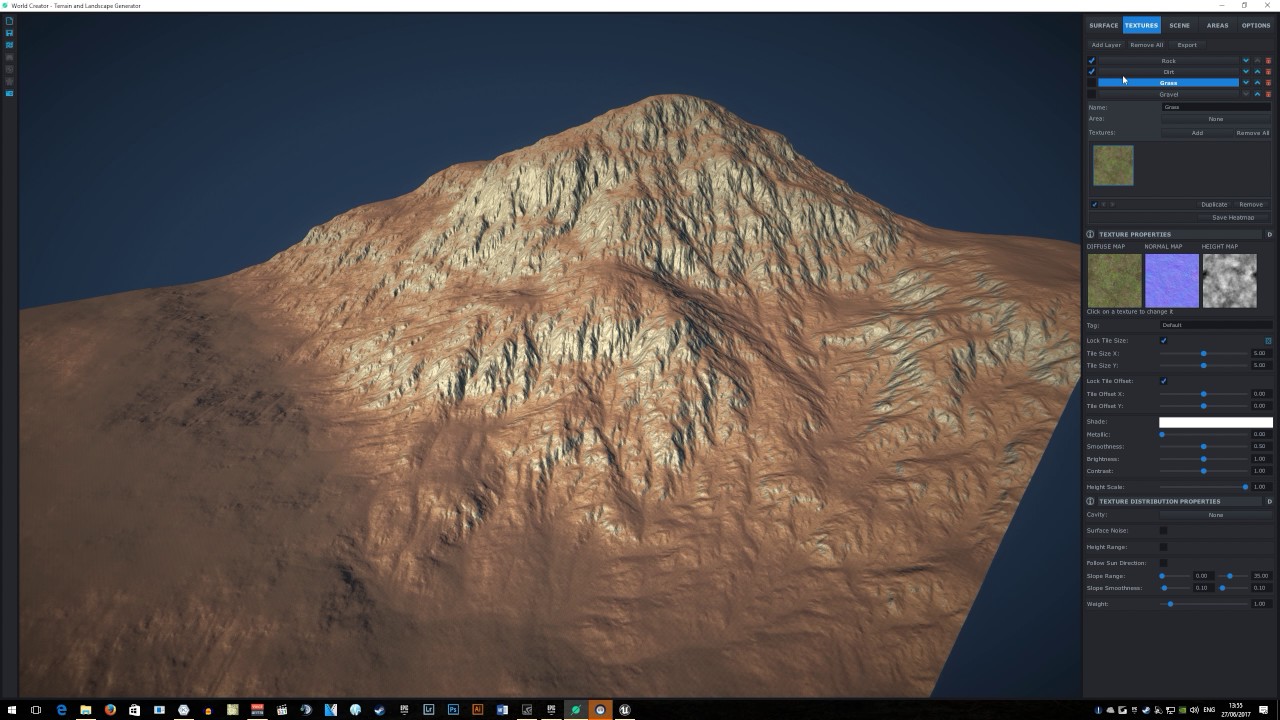Enable the Gravel layer checkbox
Viewport: 1280px width, 720px height.
(x=1091, y=94)
